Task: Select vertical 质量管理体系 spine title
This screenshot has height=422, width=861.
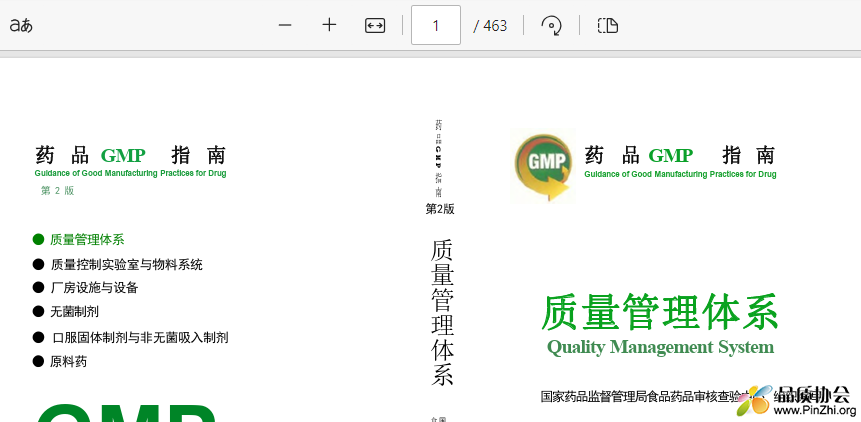Action: coord(442,313)
